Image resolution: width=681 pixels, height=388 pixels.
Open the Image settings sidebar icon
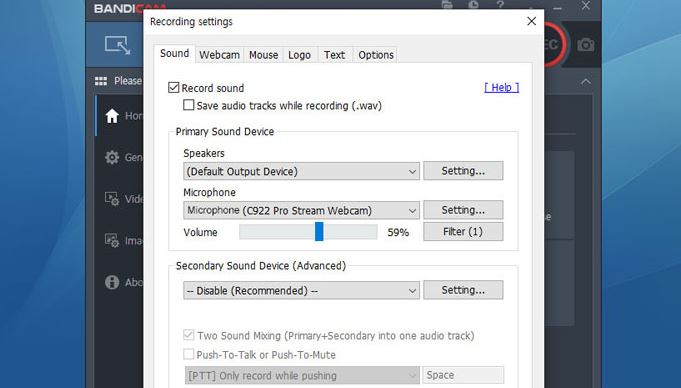(x=112, y=240)
